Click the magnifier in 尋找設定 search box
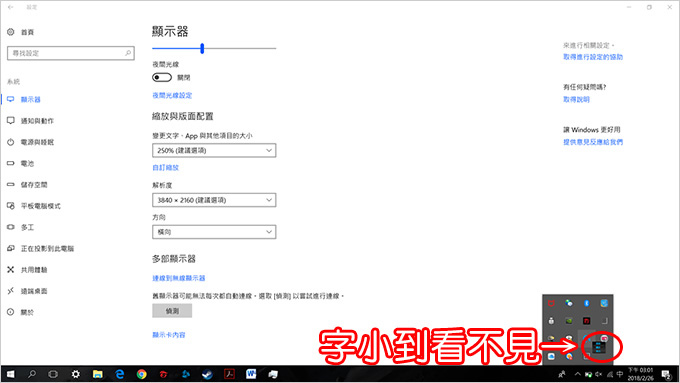The width and height of the screenshot is (680, 383). point(128,53)
